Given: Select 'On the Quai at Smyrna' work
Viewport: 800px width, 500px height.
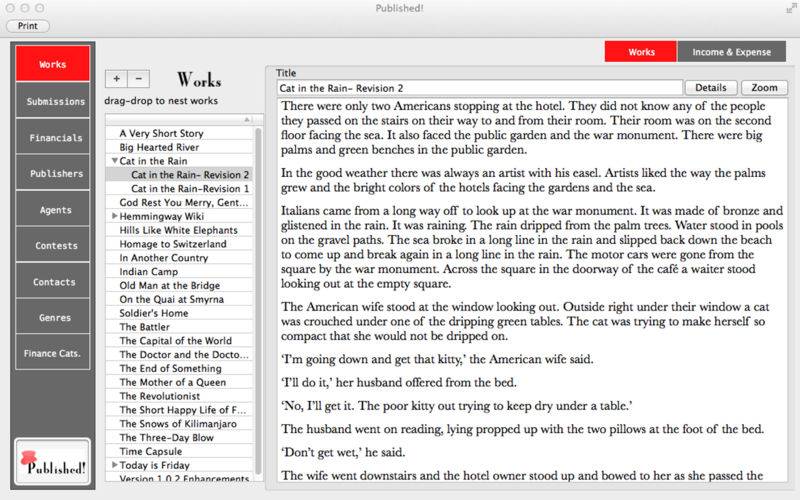Looking at the screenshot, I should [179, 299].
